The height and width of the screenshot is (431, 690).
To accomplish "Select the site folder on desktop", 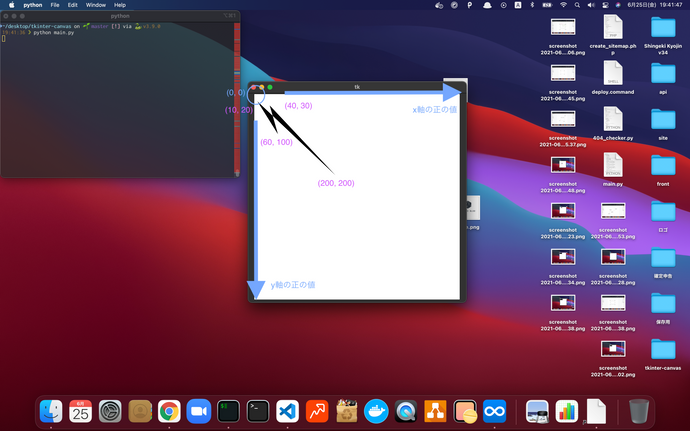I will pyautogui.click(x=663, y=123).
